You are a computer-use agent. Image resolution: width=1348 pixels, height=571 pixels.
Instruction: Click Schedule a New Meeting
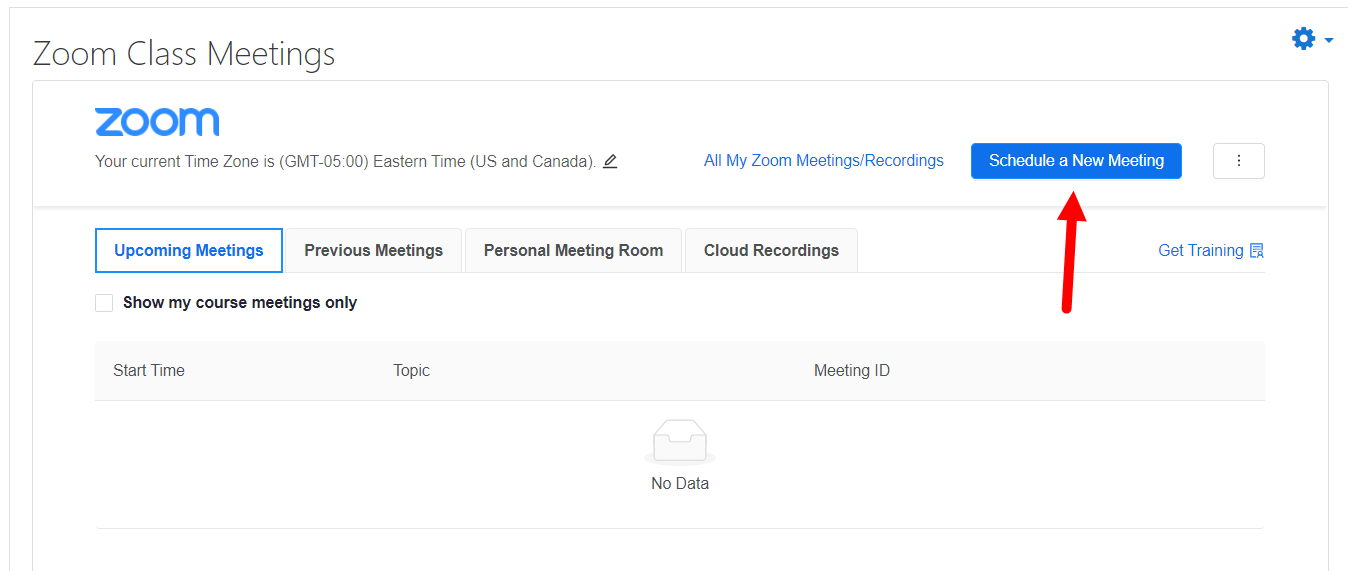(1076, 161)
